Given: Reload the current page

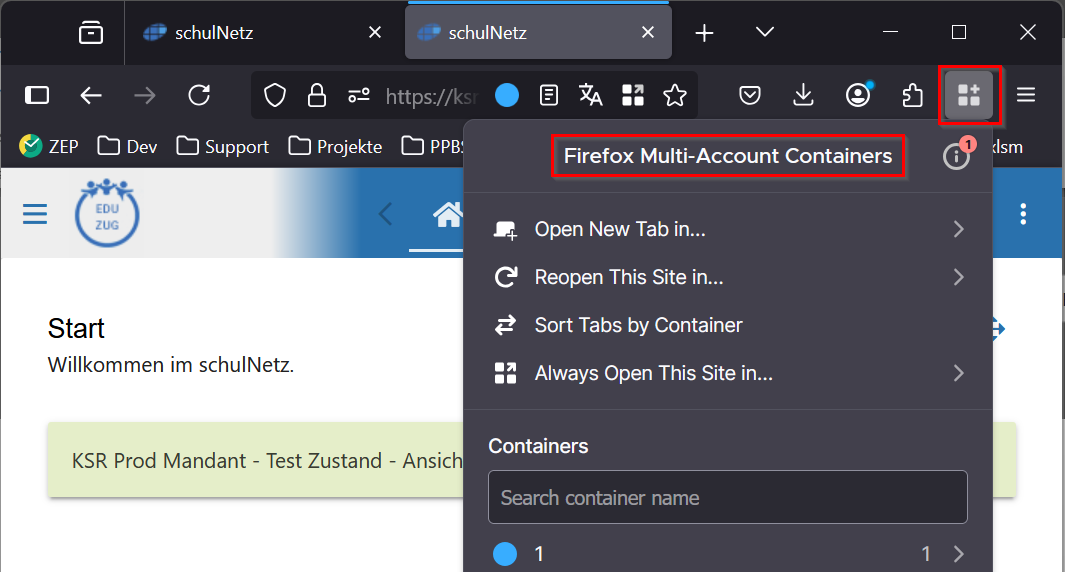Looking at the screenshot, I should (199, 95).
